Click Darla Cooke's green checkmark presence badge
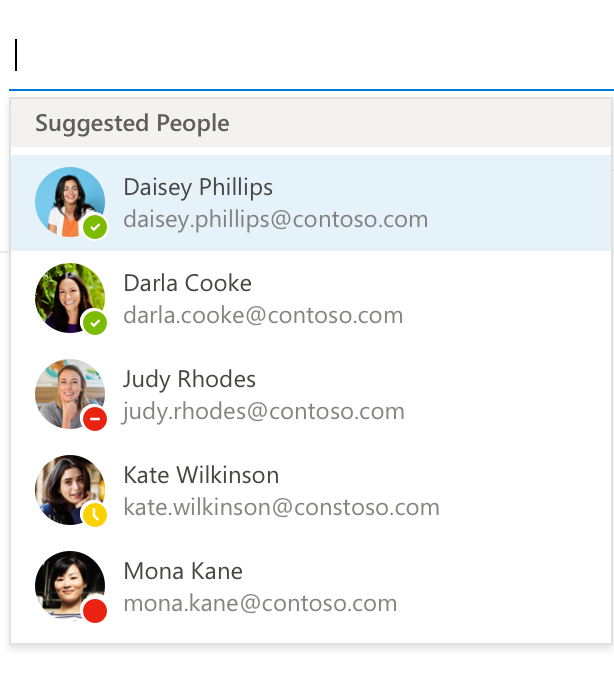The image size is (614, 679). pyautogui.click(x=95, y=323)
